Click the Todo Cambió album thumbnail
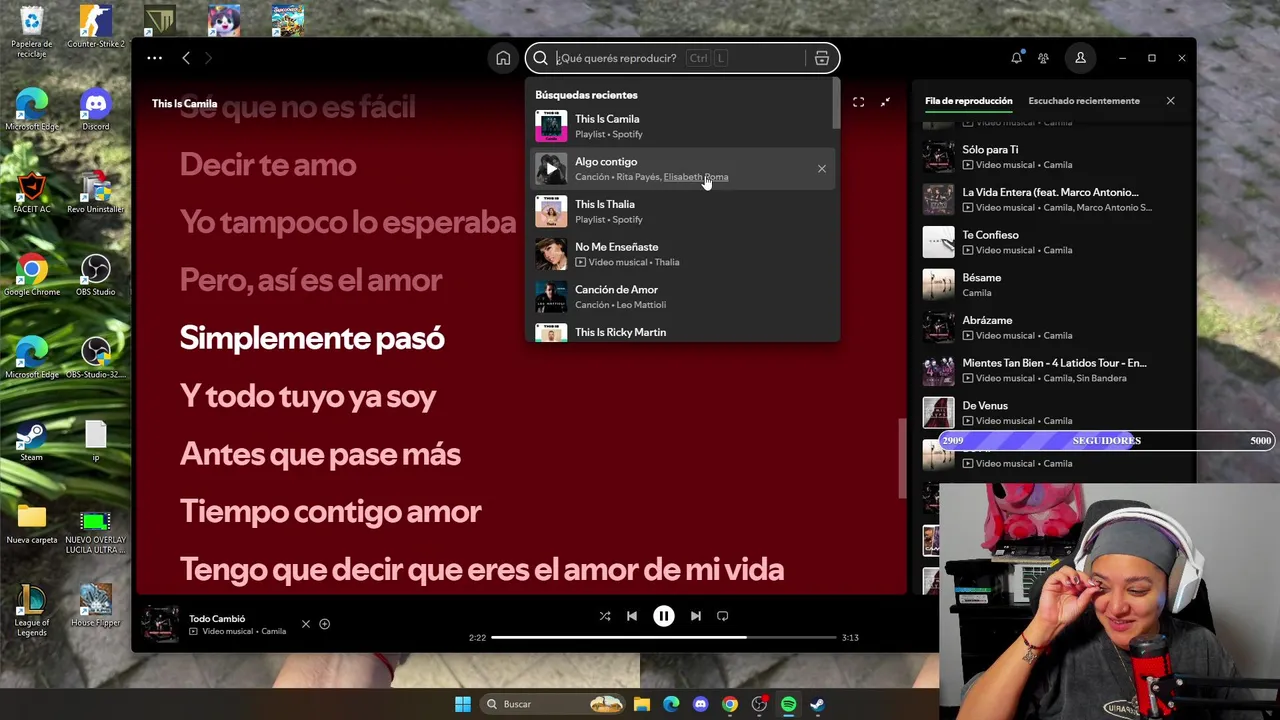This screenshot has height=720, width=1280. coord(160,624)
